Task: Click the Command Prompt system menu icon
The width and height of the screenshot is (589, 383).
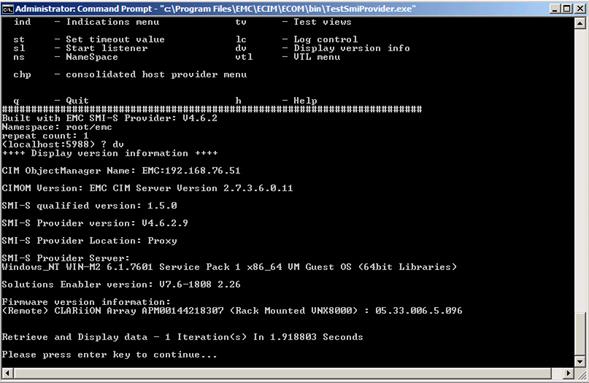Action: pos(8,8)
